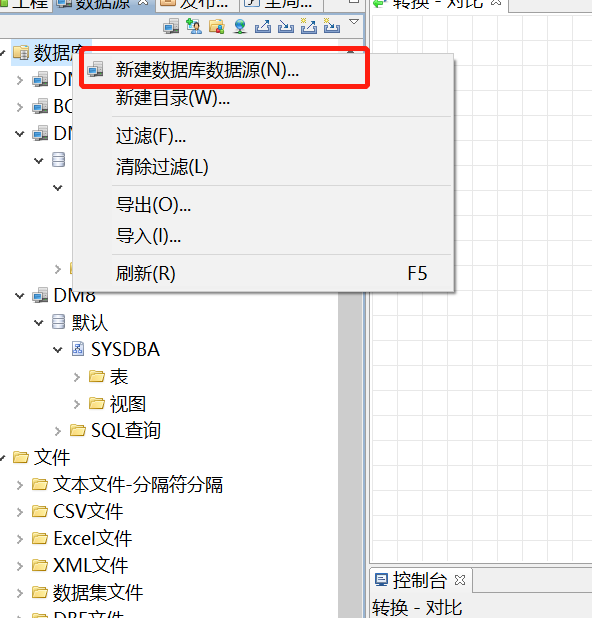Click the 控制台 console tab icon
The width and height of the screenshot is (592, 618).
click(x=381, y=580)
